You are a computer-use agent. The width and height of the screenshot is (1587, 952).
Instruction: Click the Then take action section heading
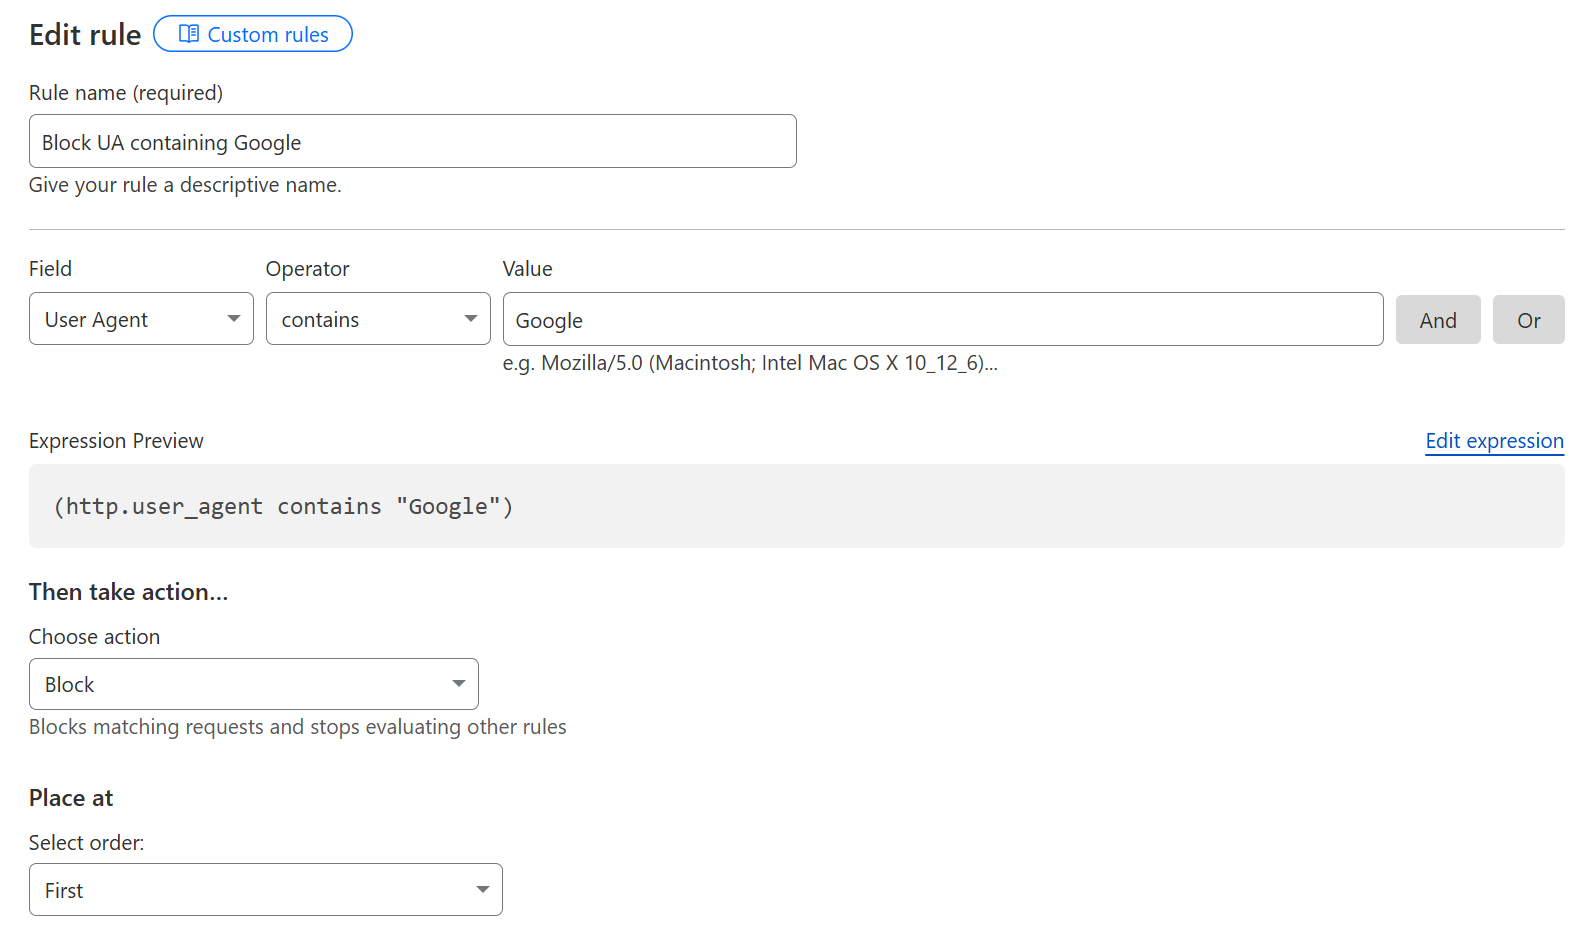[x=128, y=592]
